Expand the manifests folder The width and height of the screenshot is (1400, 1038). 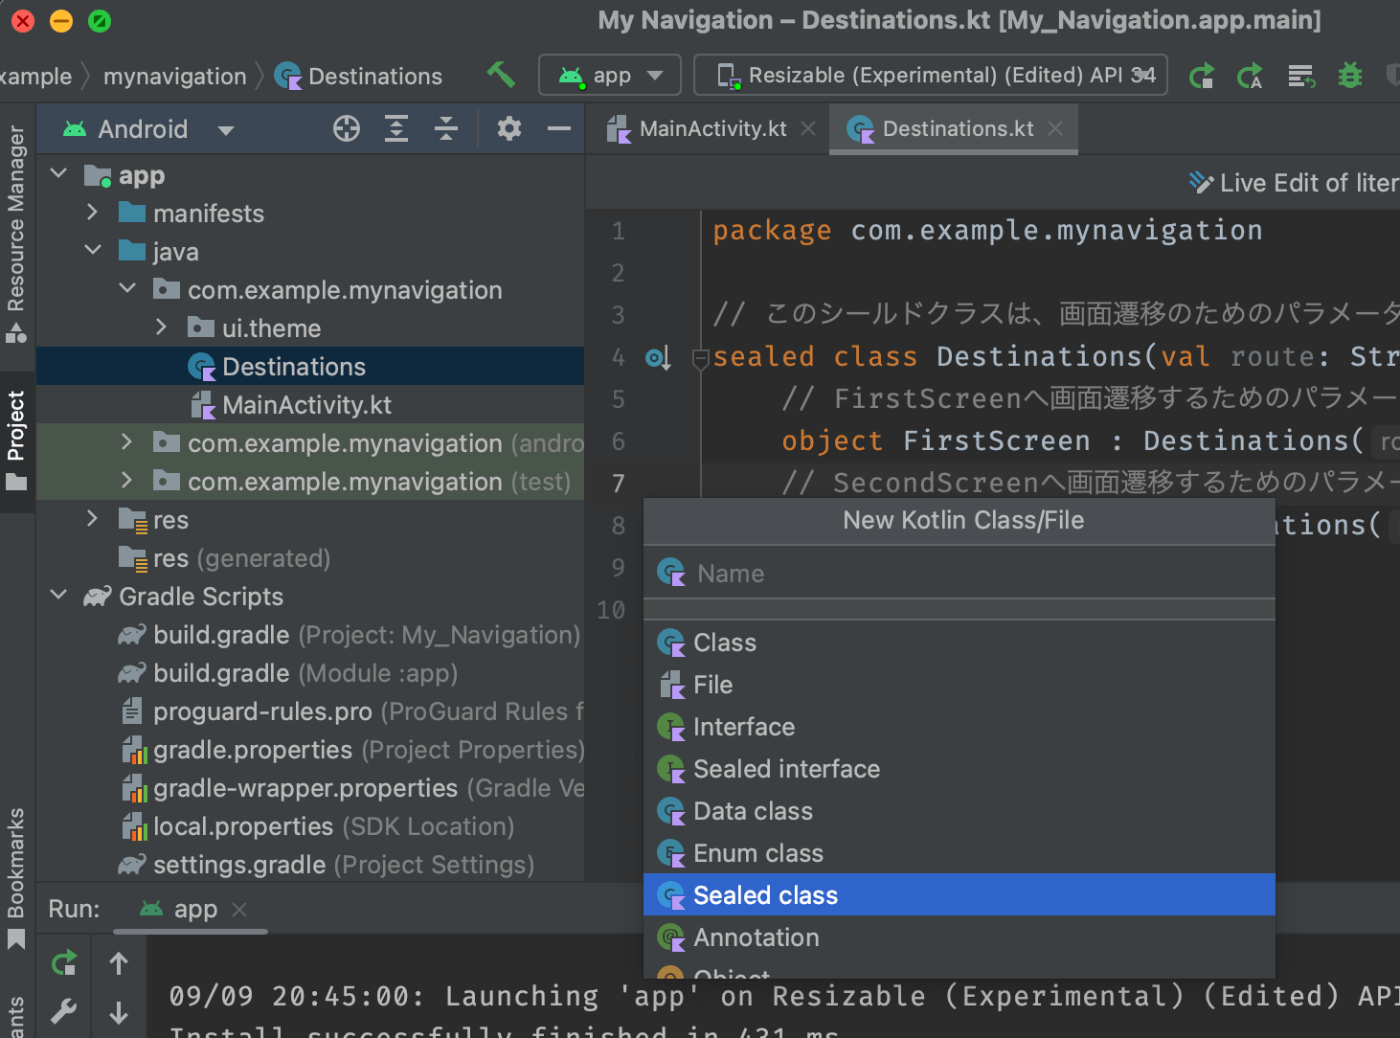click(92, 212)
